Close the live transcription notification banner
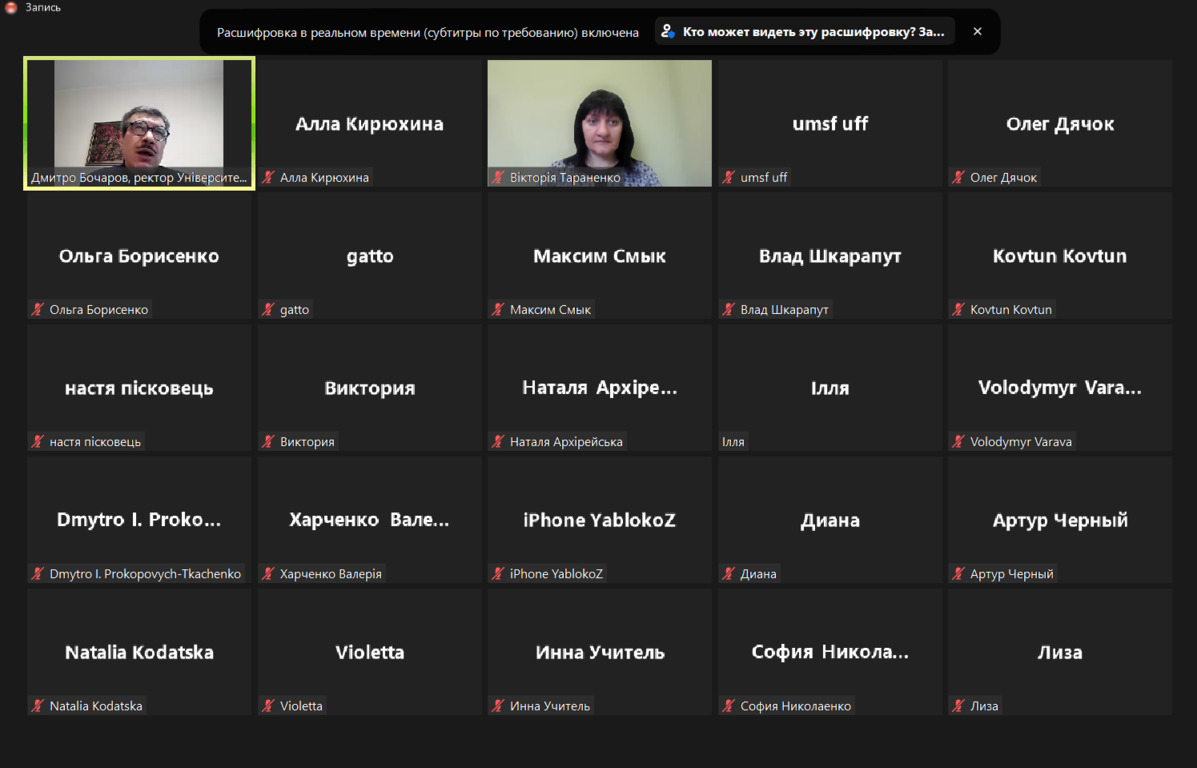Screen dimensions: 1197x768 977,31
